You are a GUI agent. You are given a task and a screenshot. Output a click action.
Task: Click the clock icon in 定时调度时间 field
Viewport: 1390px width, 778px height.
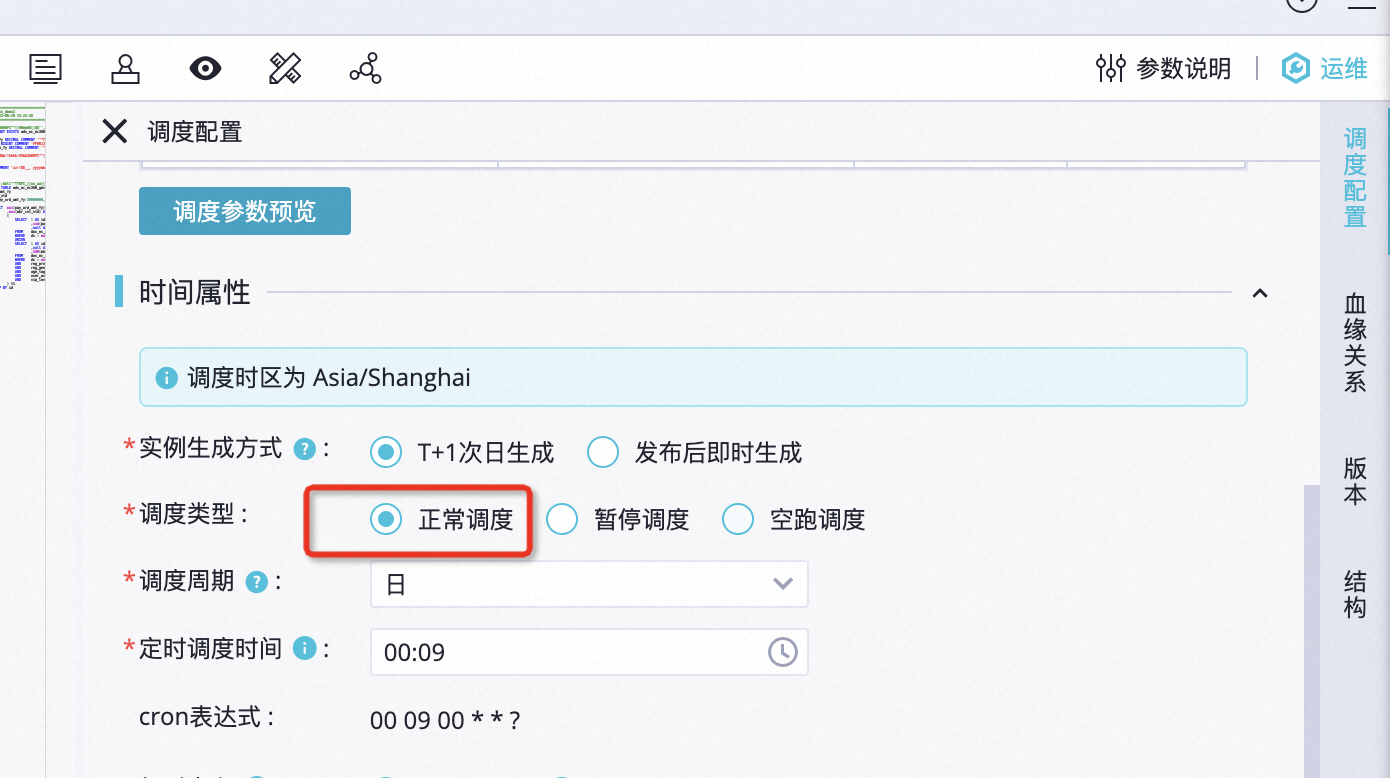click(782, 652)
